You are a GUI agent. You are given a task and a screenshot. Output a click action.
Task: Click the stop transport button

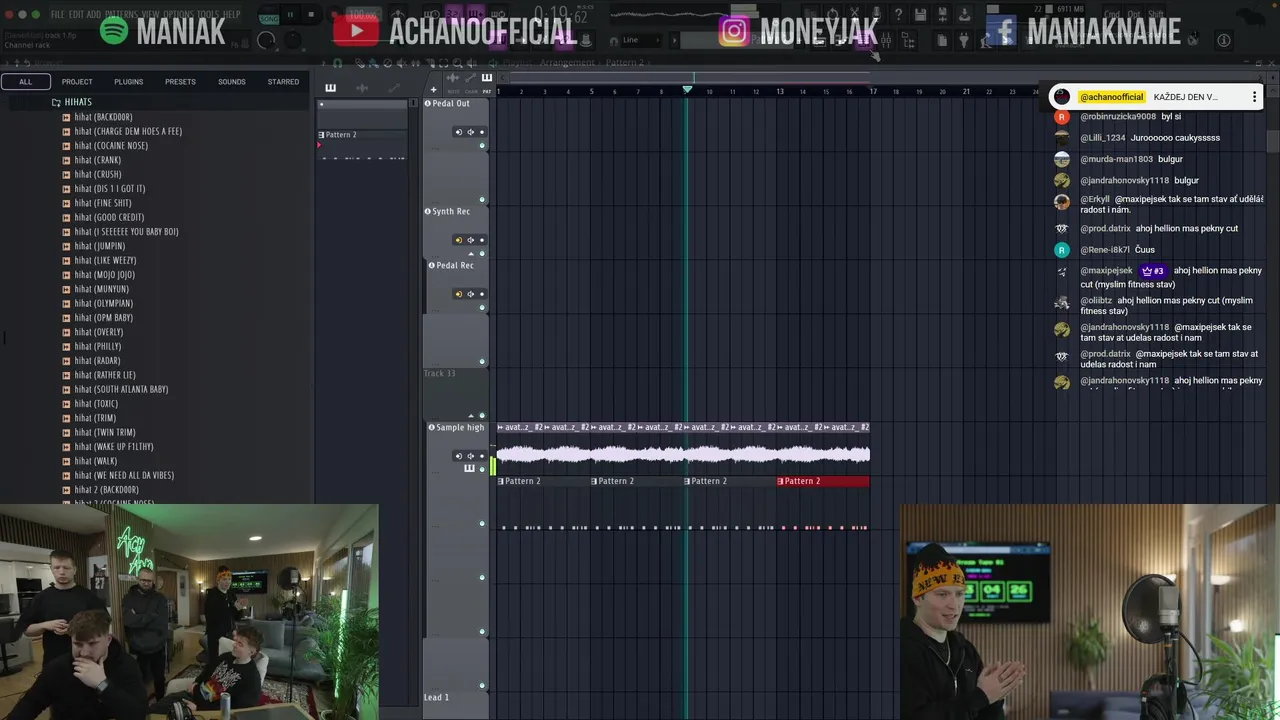tap(311, 14)
